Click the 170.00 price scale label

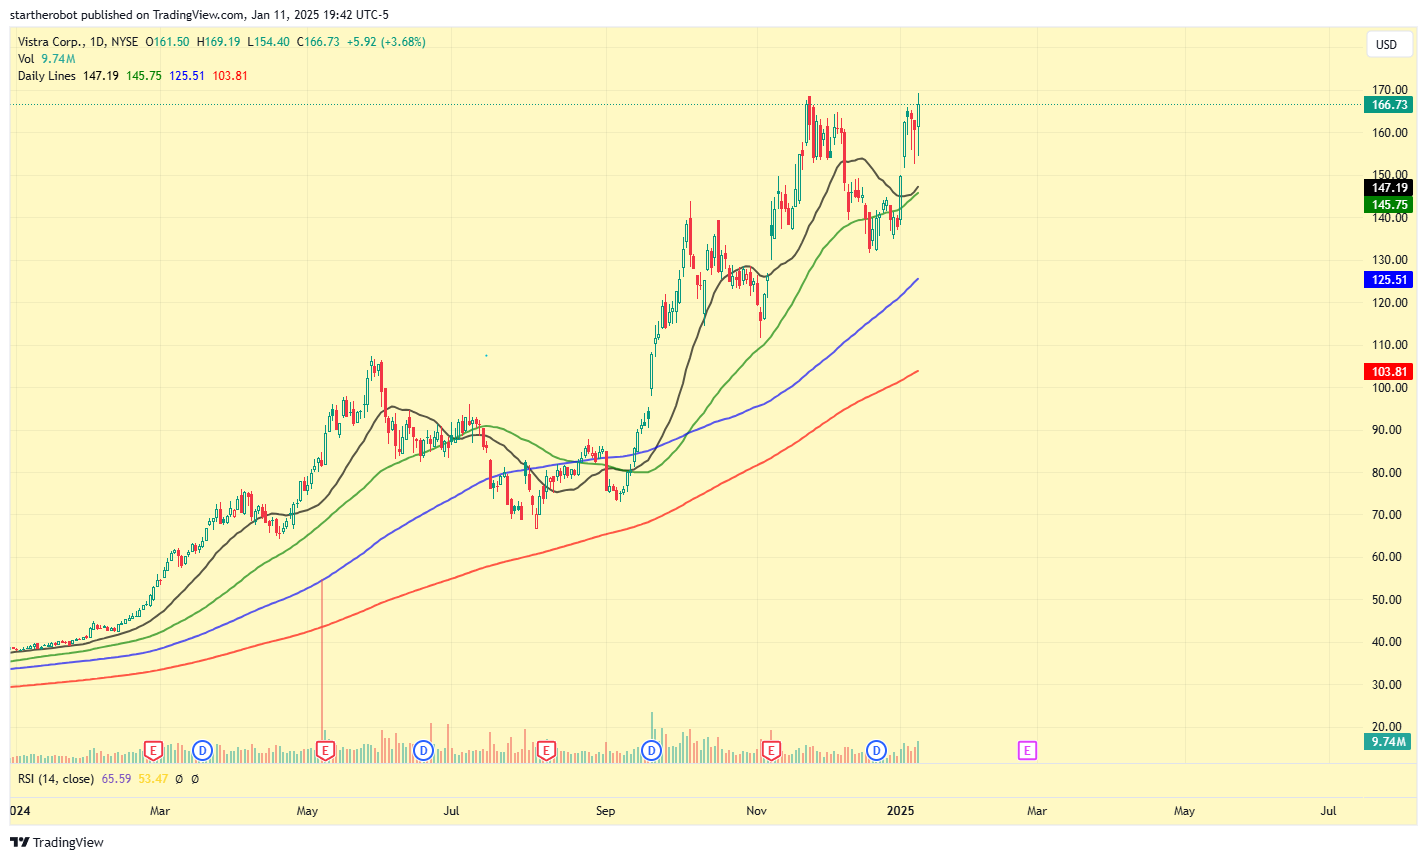[x=1388, y=90]
